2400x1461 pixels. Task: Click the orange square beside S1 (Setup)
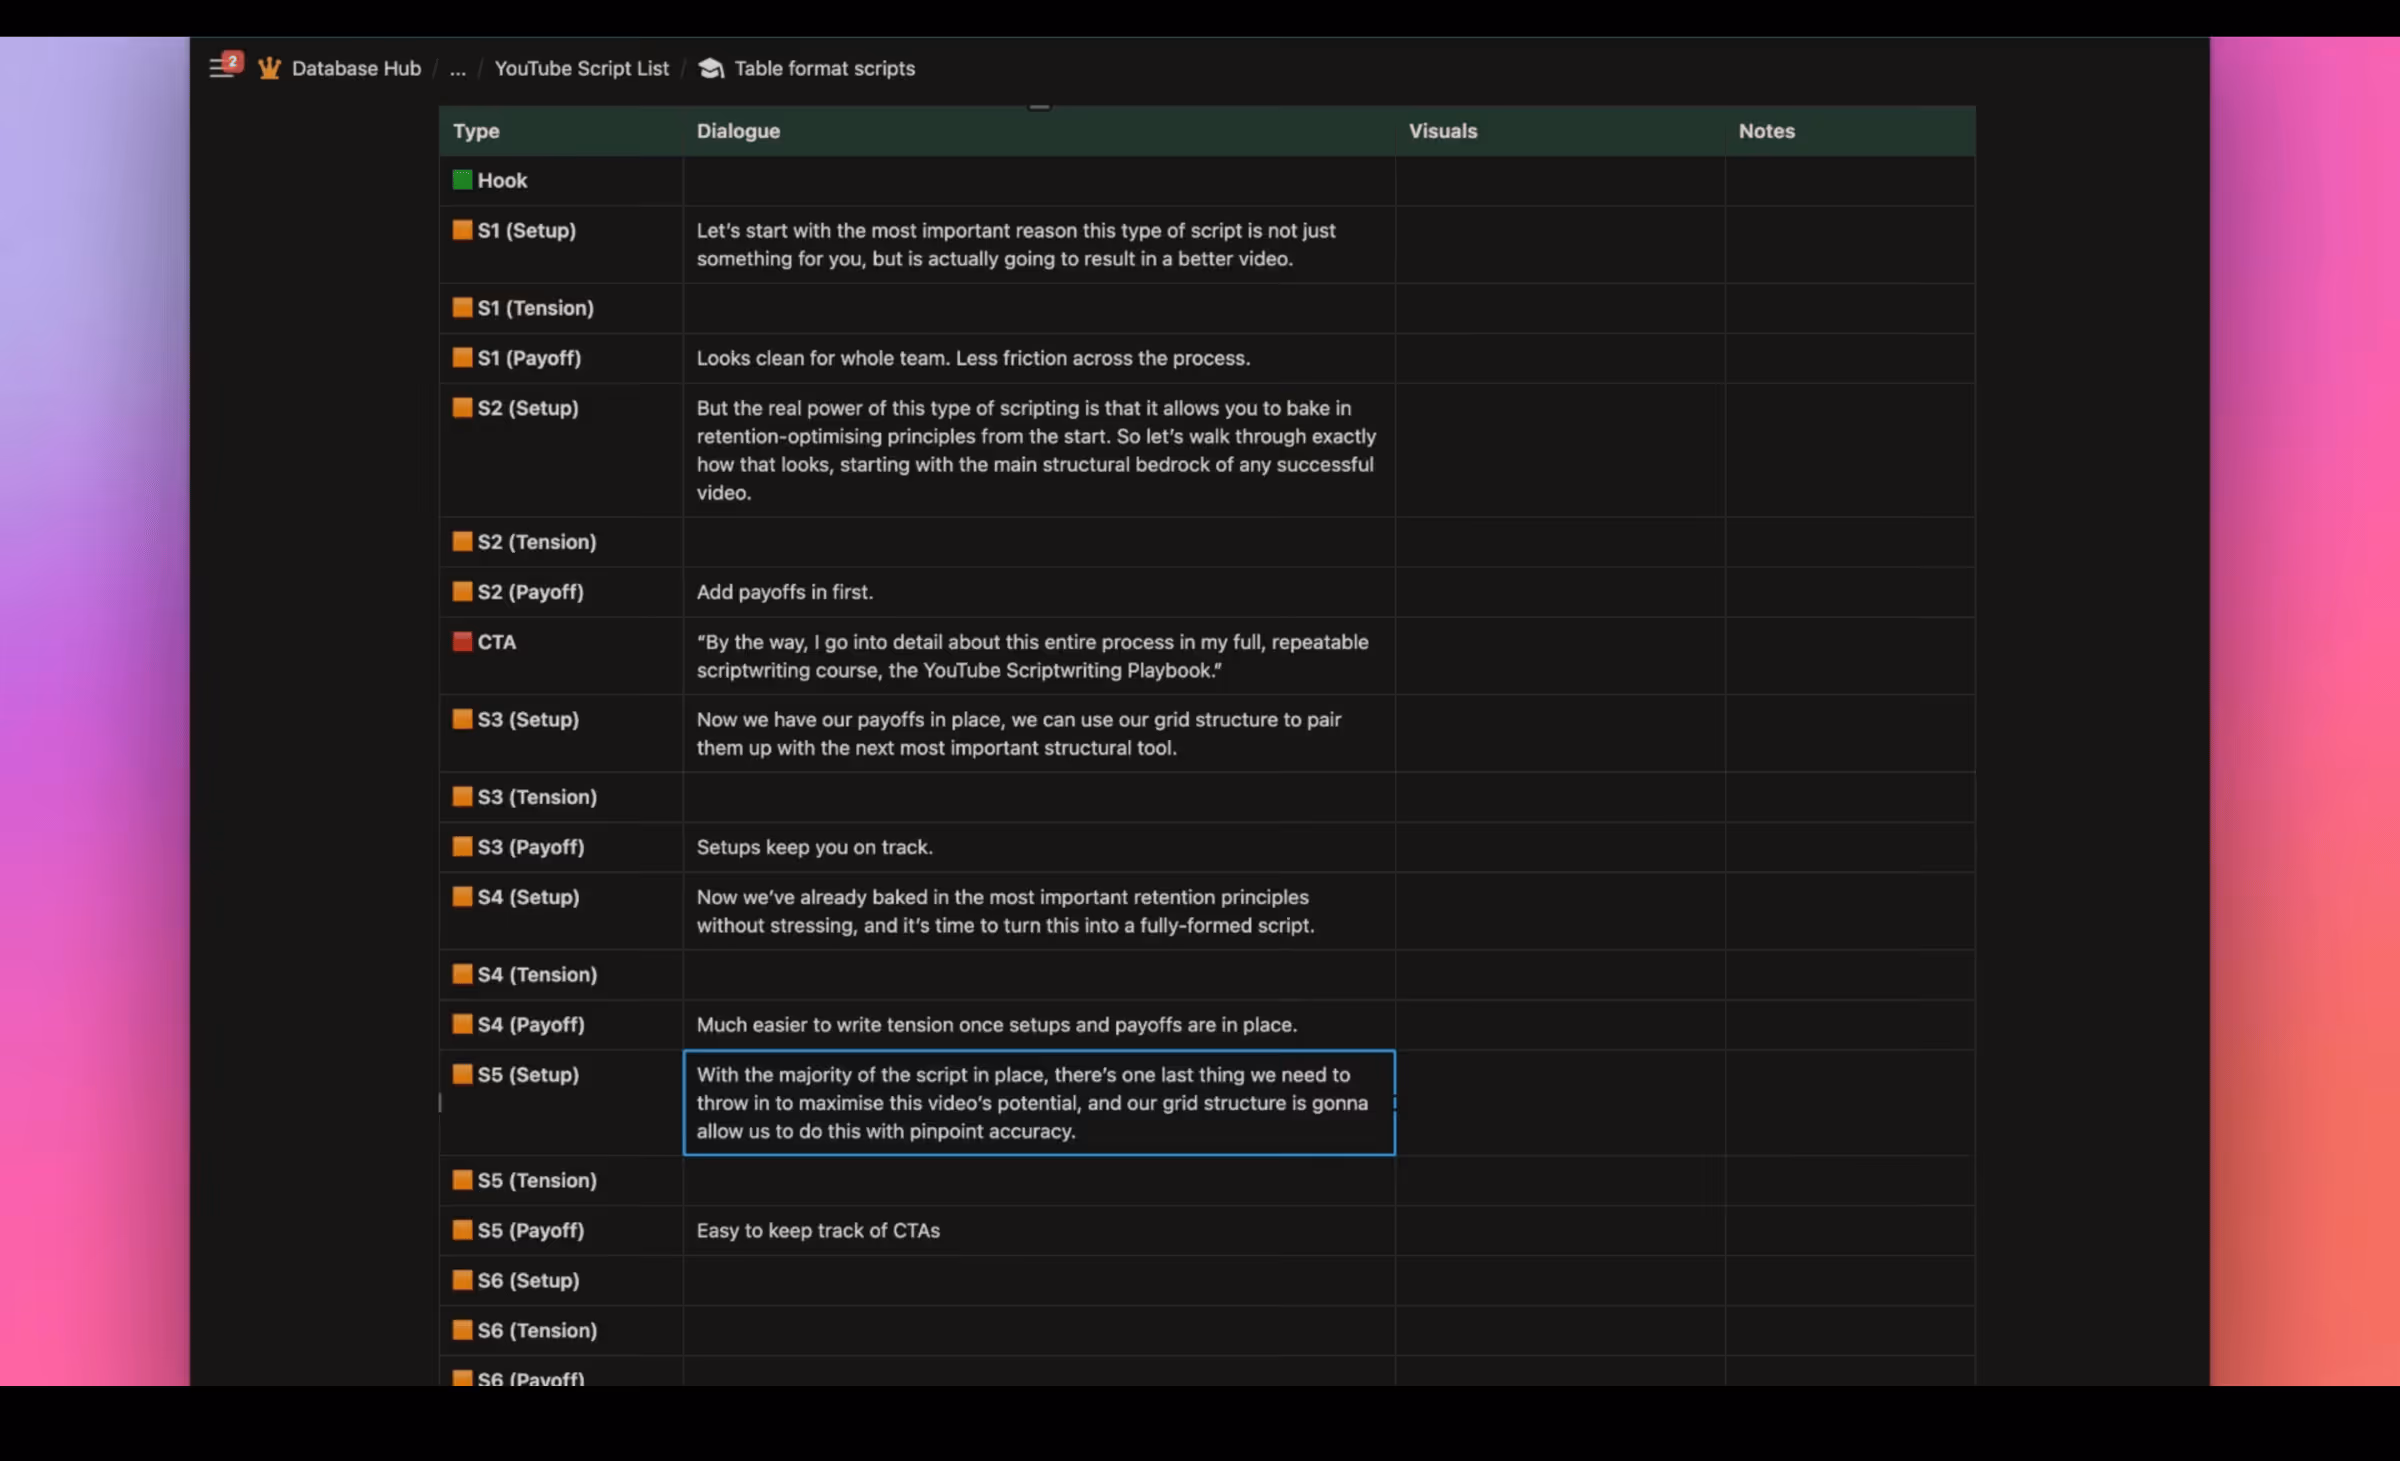pos(462,230)
